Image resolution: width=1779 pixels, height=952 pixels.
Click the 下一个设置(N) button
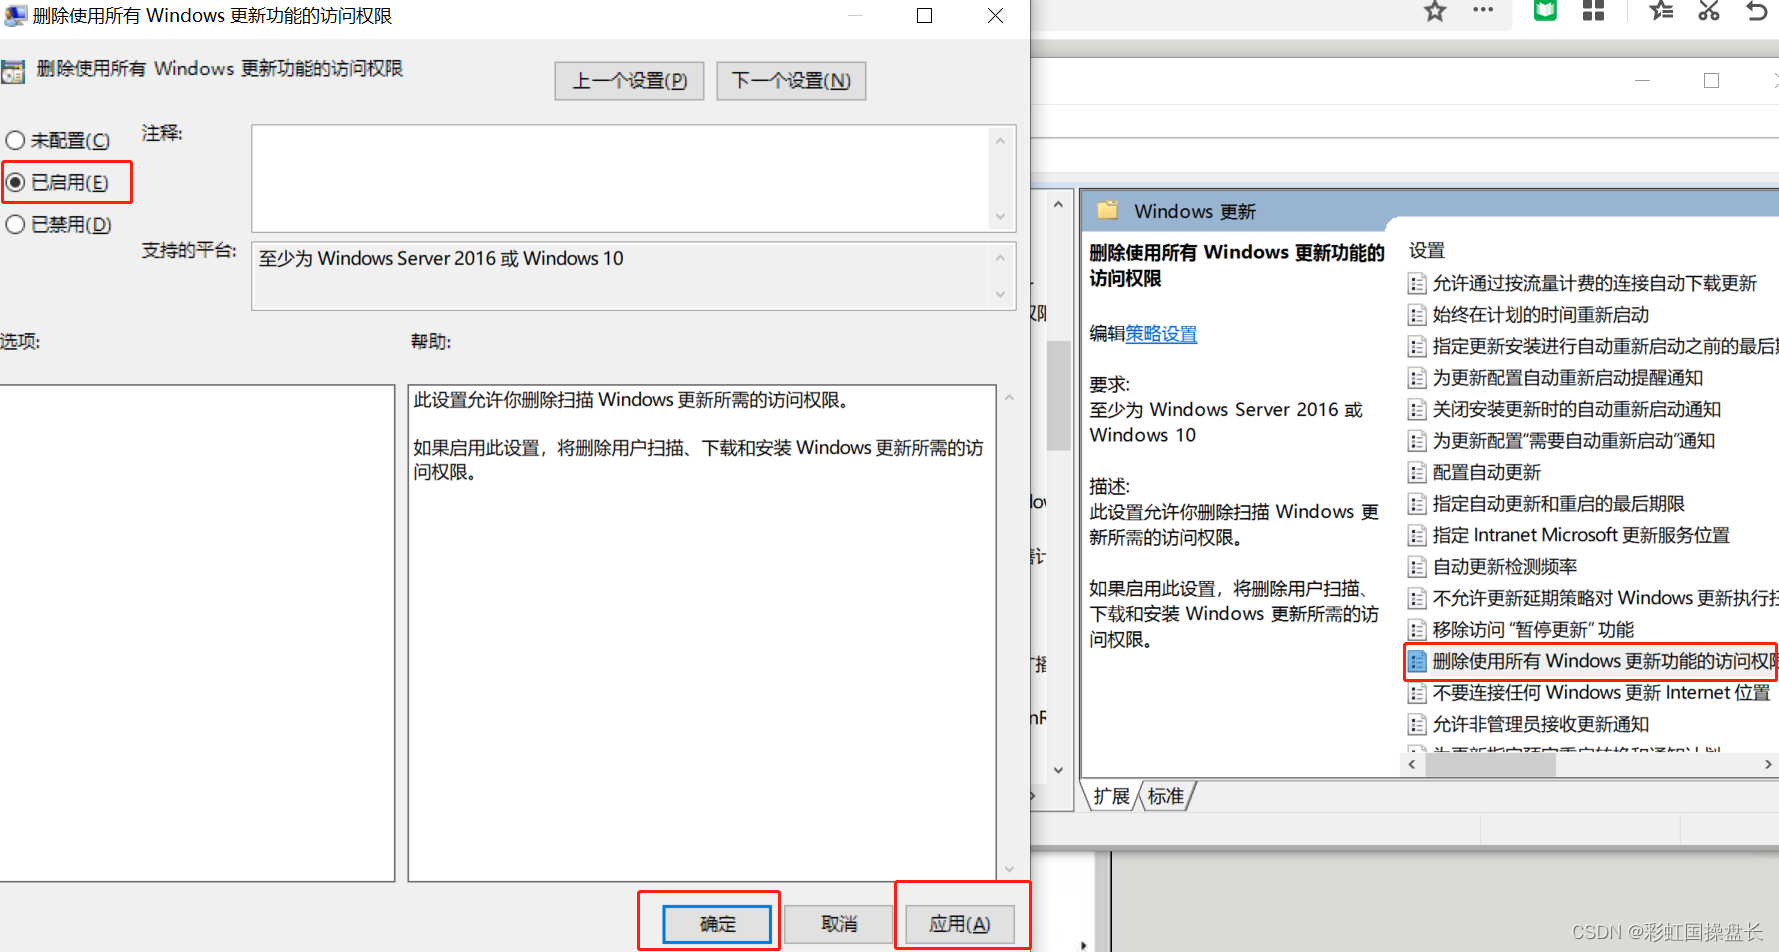pyautogui.click(x=791, y=81)
